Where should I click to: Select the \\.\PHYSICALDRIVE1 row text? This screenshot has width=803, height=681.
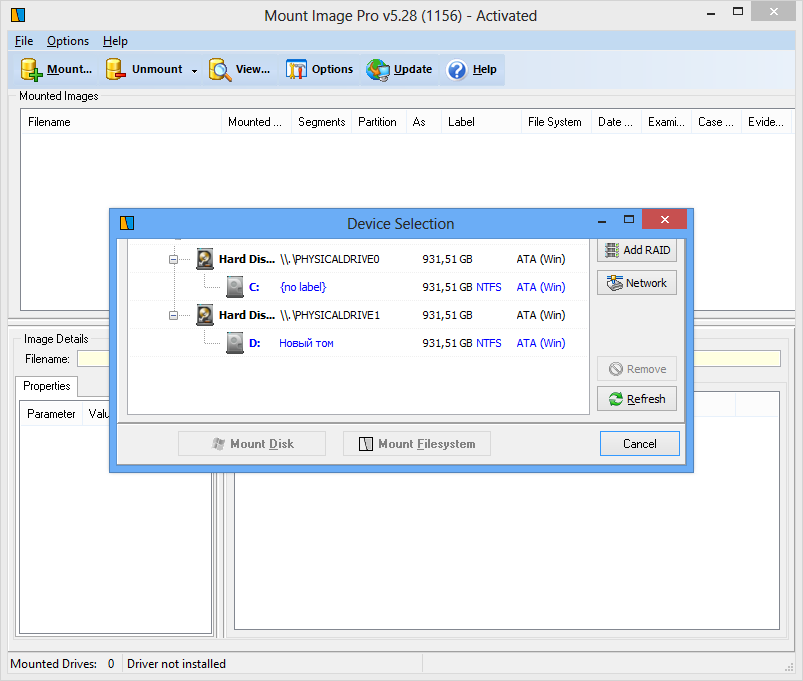[330, 315]
